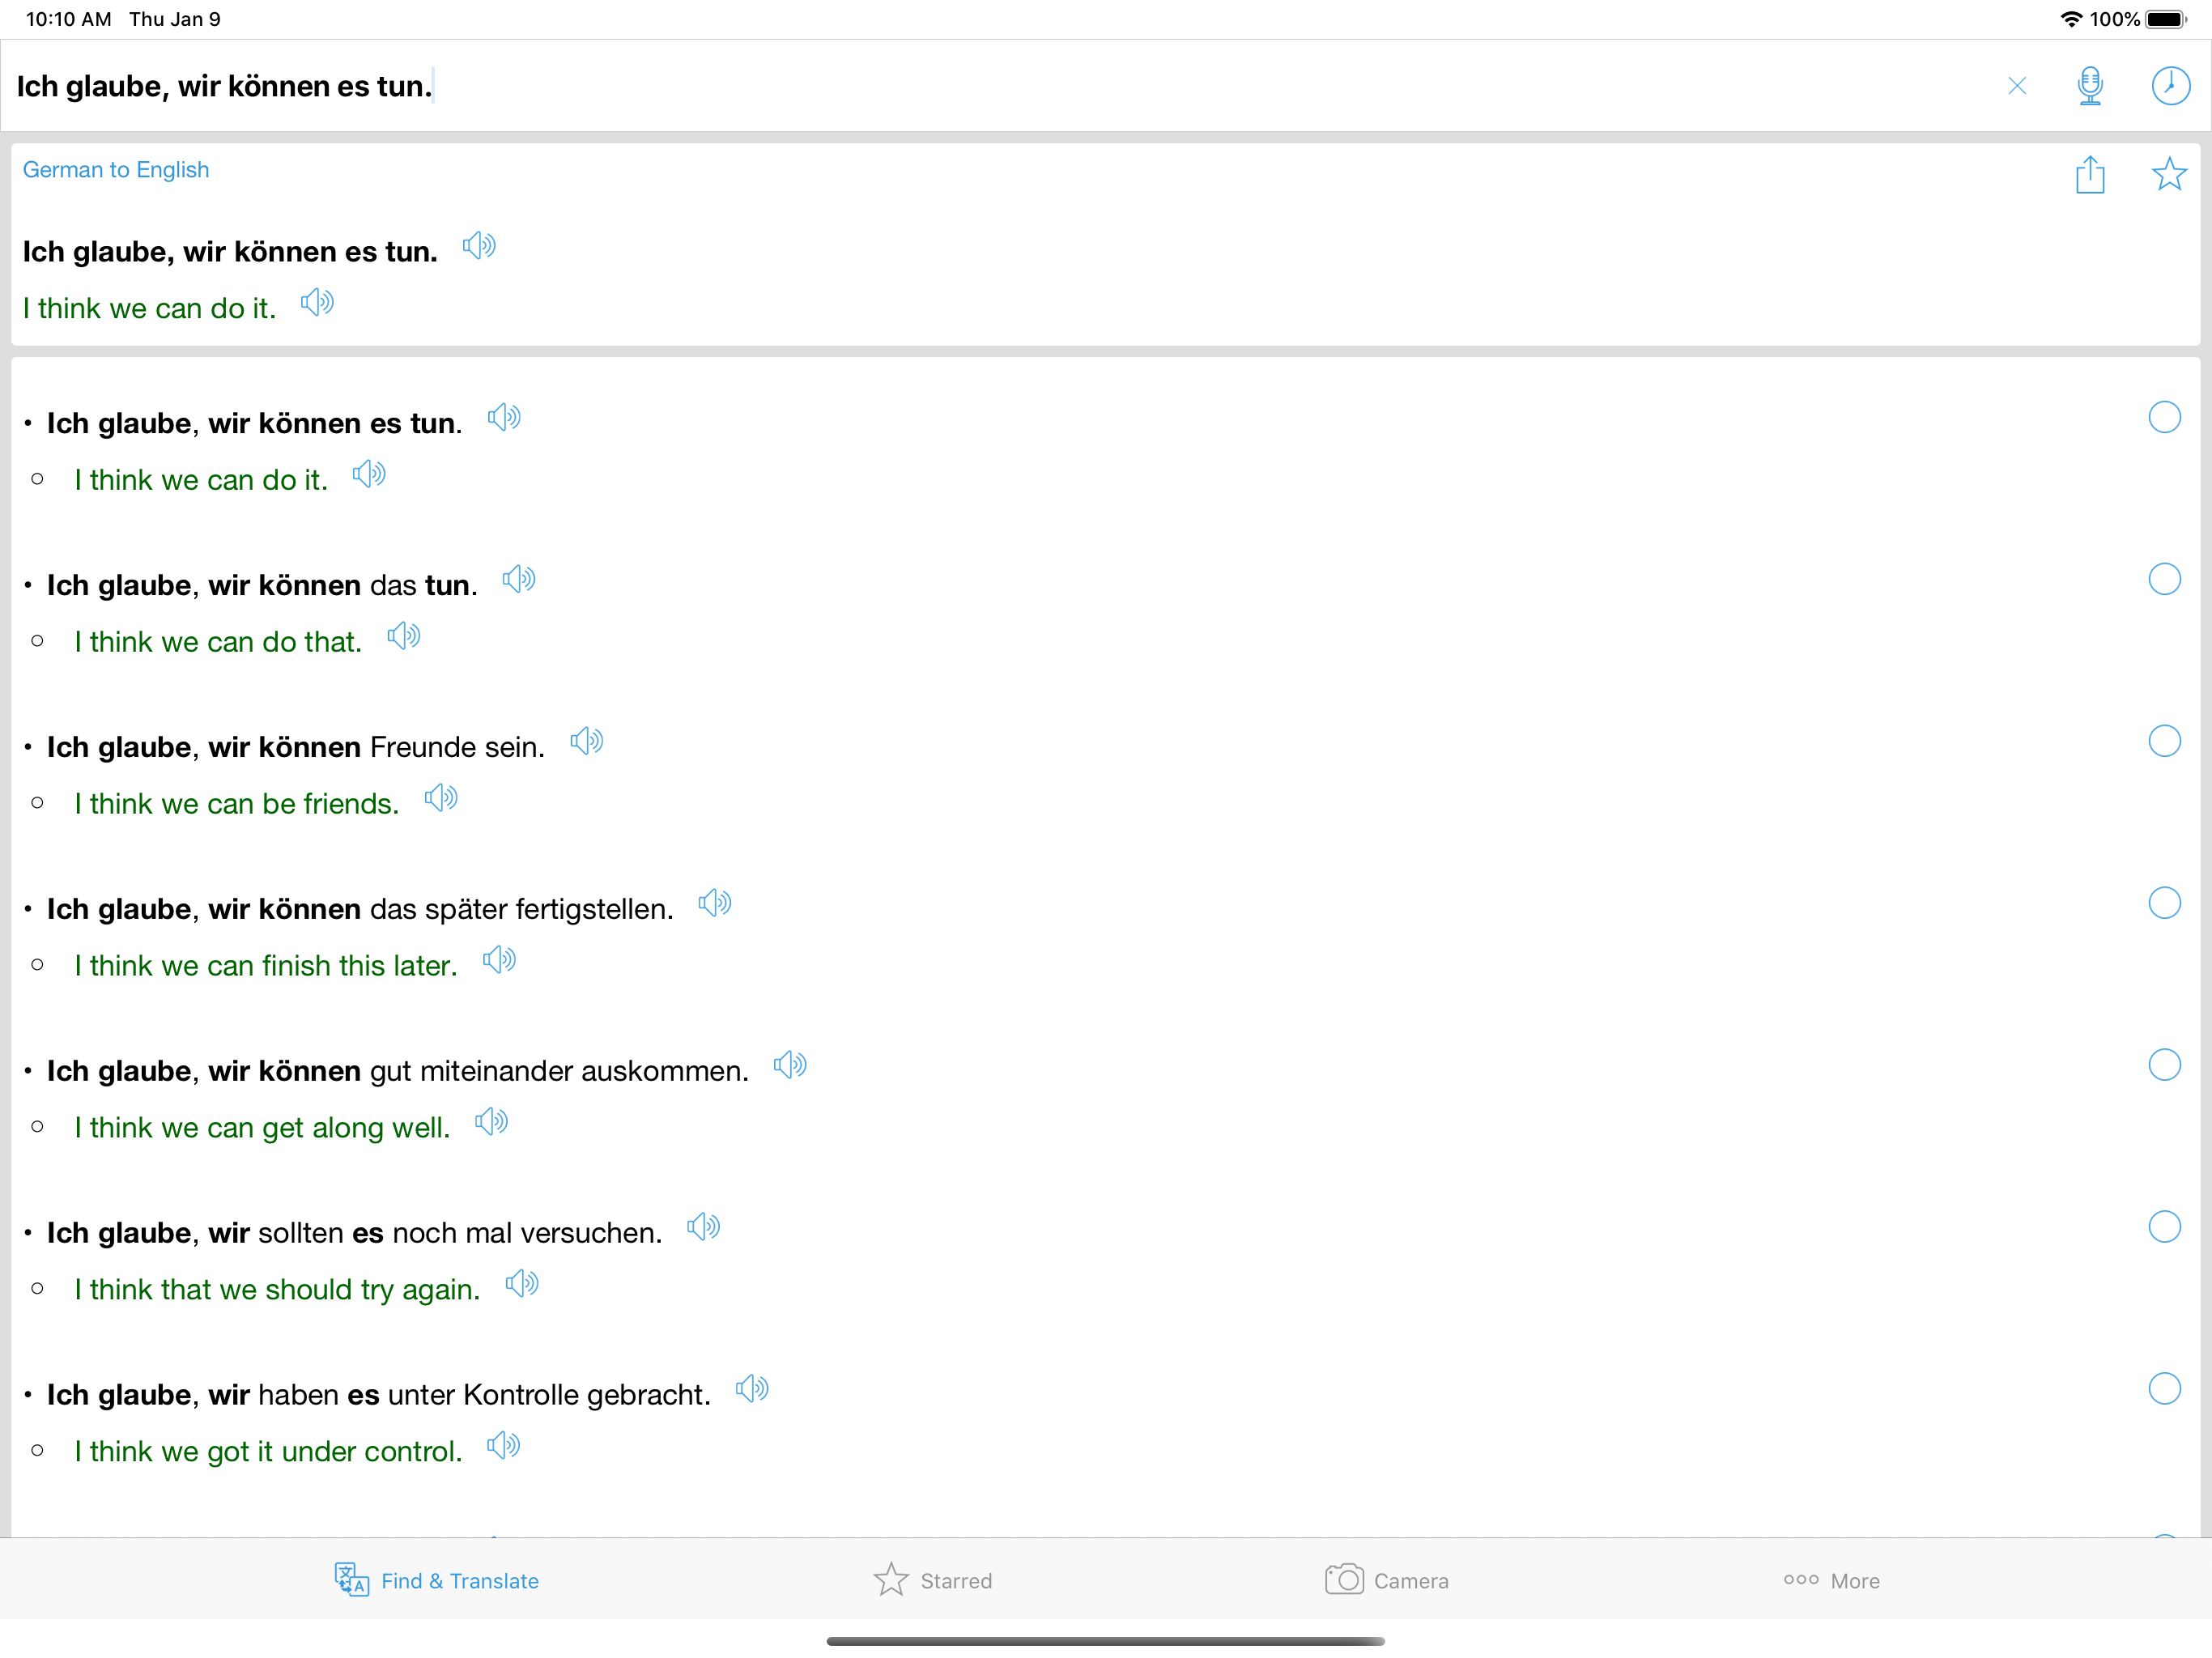Open the search history clock icon
This screenshot has width=2212, height=1658.
point(2169,86)
